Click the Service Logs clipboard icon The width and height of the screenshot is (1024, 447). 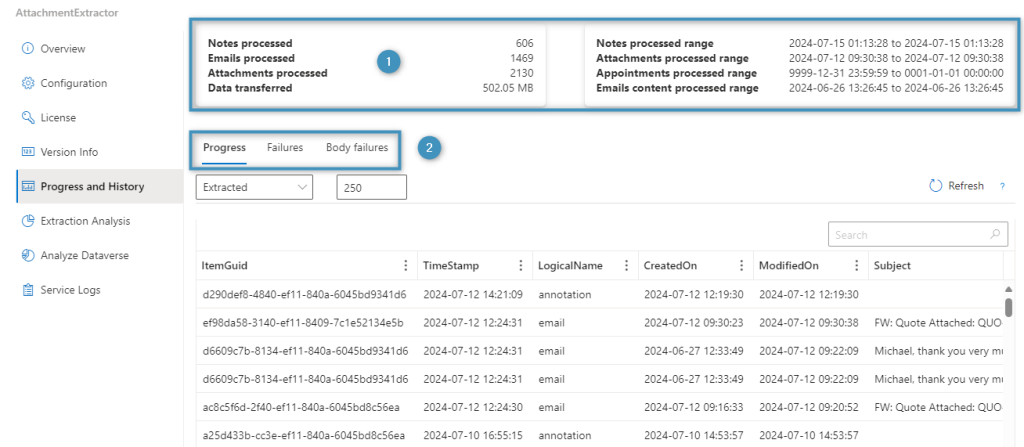point(27,290)
